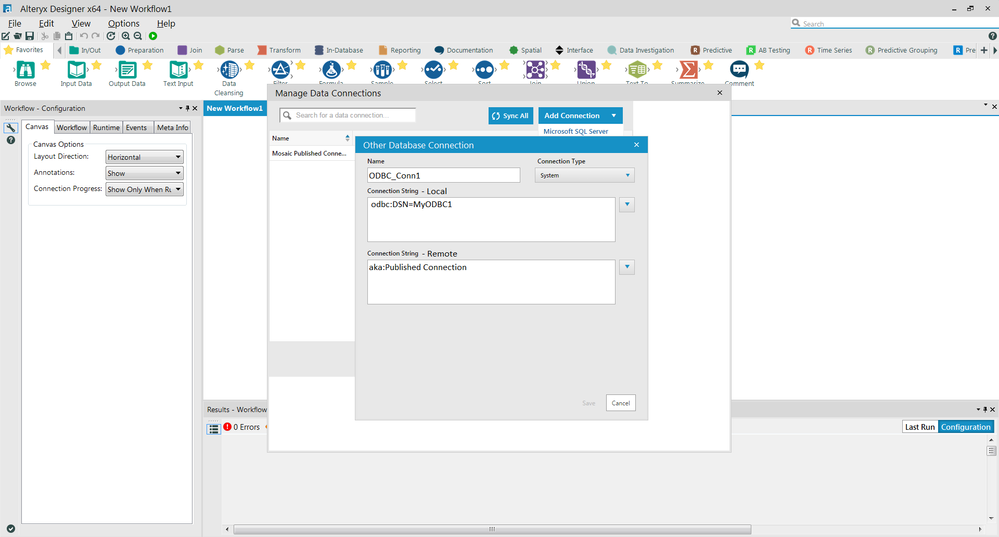Image resolution: width=999 pixels, height=537 pixels.
Task: Toggle favorite star next to Input Data tool
Action: pos(96,65)
